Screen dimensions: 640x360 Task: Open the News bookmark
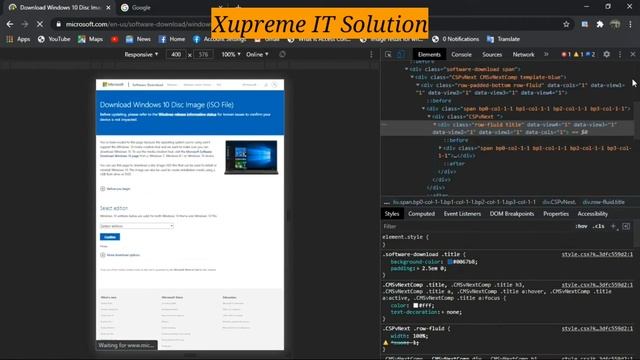pos(138,39)
